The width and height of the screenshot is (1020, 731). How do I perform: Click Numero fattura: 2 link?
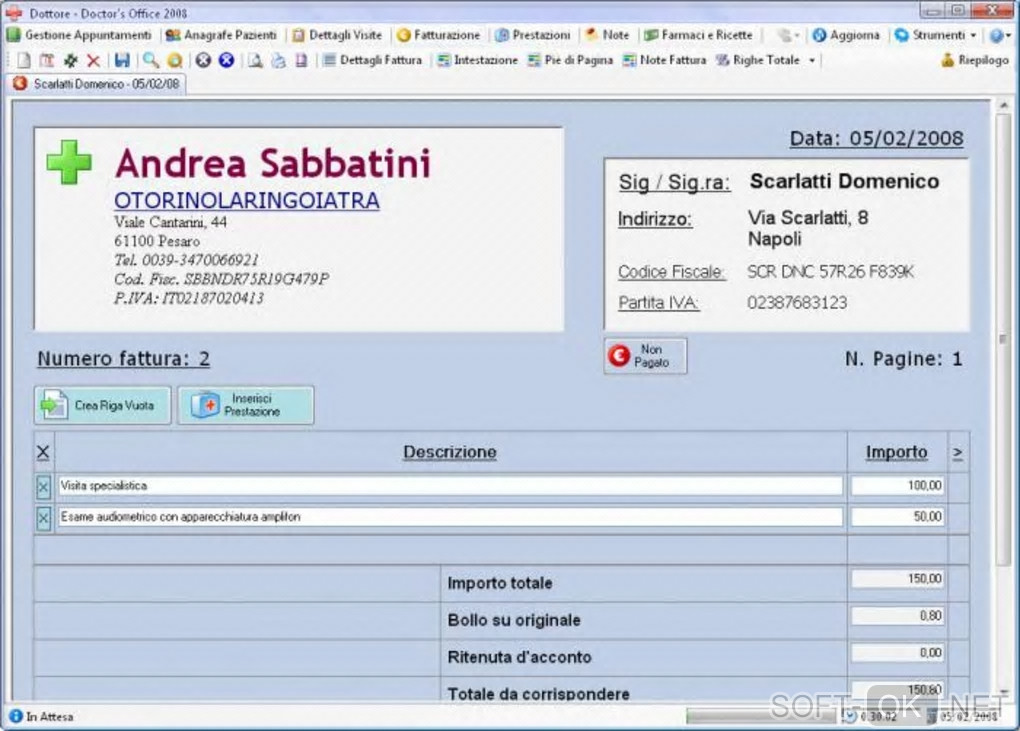[124, 359]
